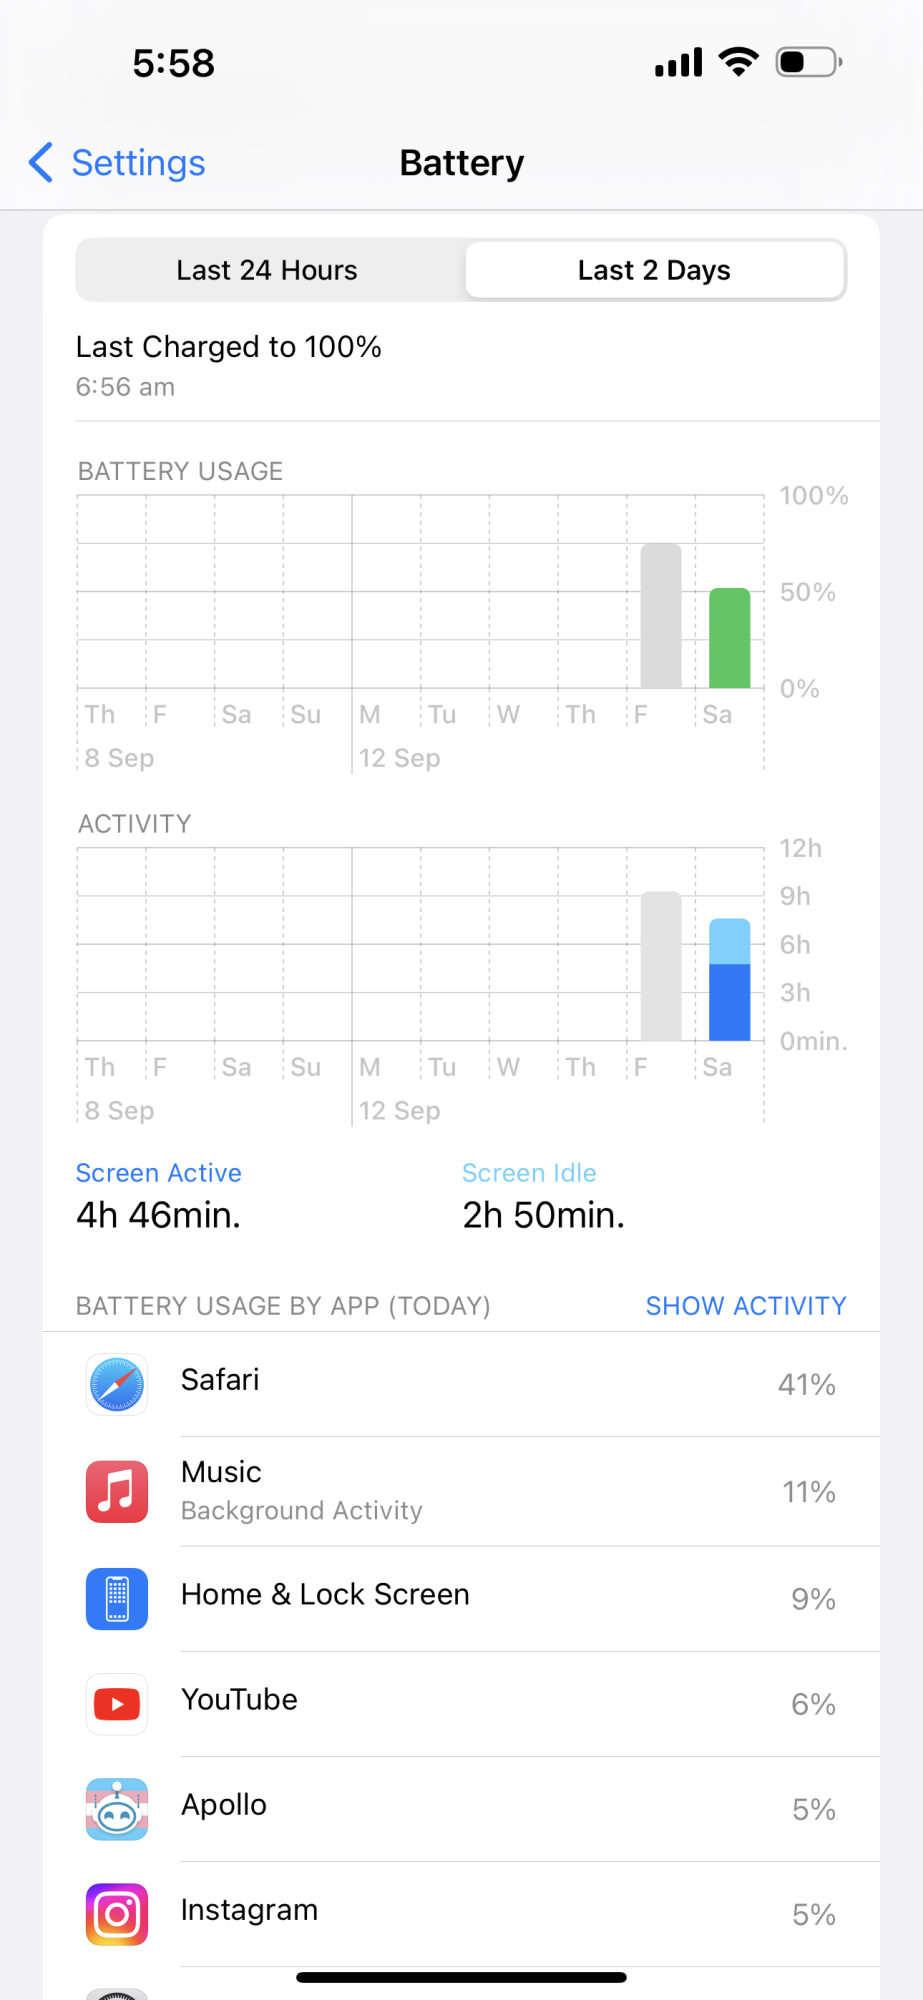
Task: Tap the Wi-Fi status icon
Action: coord(739,62)
